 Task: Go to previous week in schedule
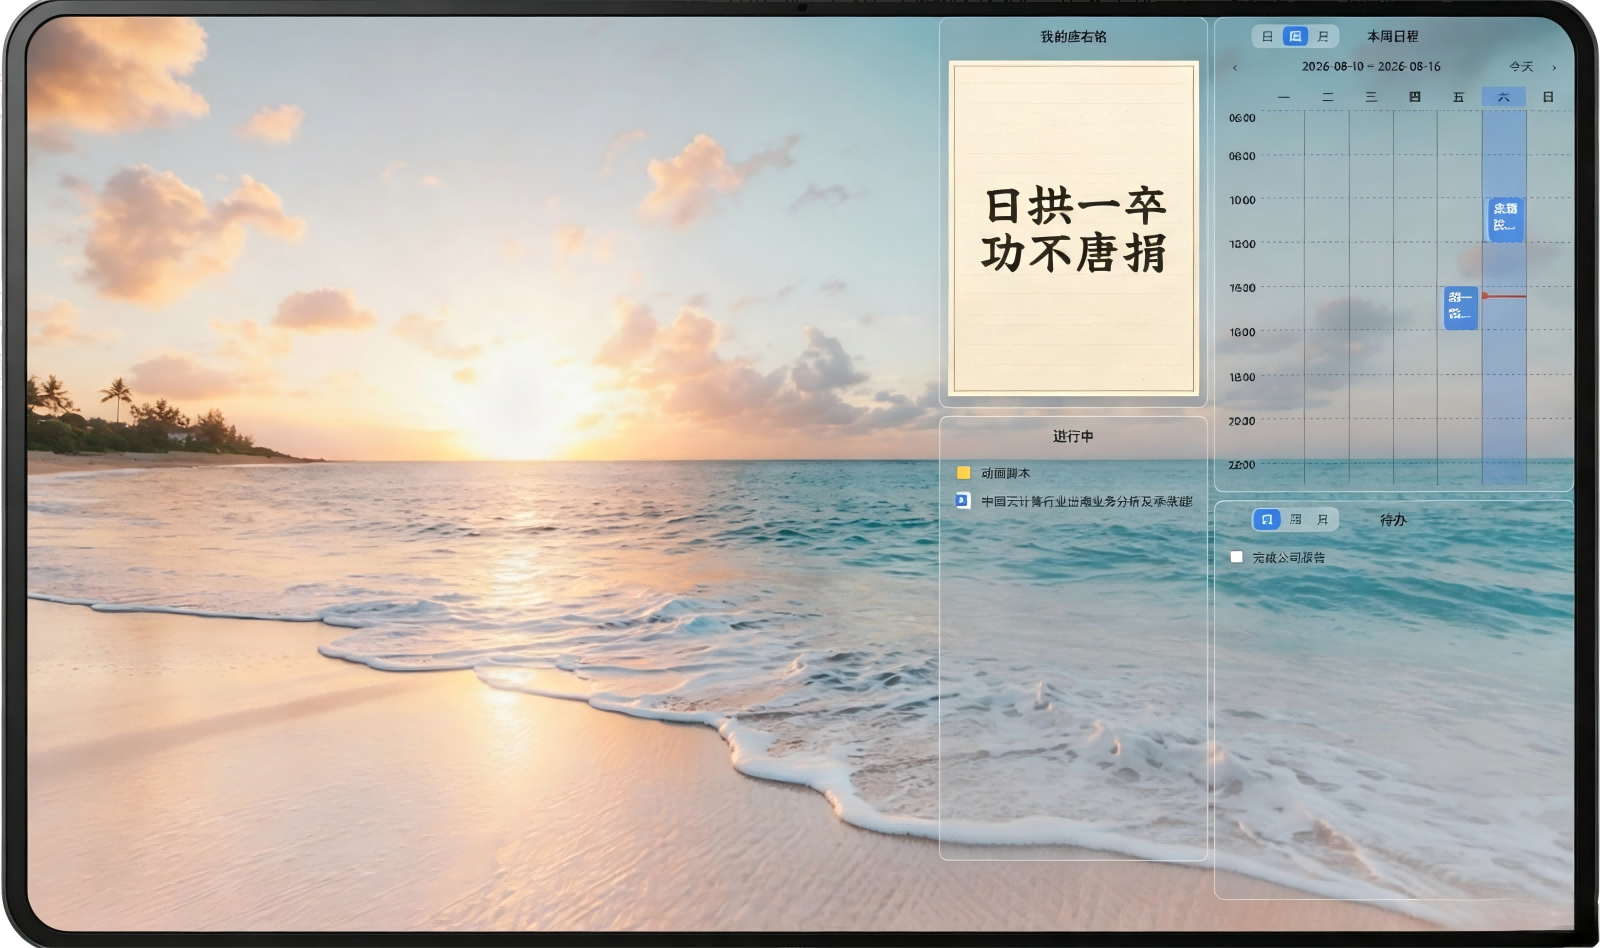(1235, 68)
